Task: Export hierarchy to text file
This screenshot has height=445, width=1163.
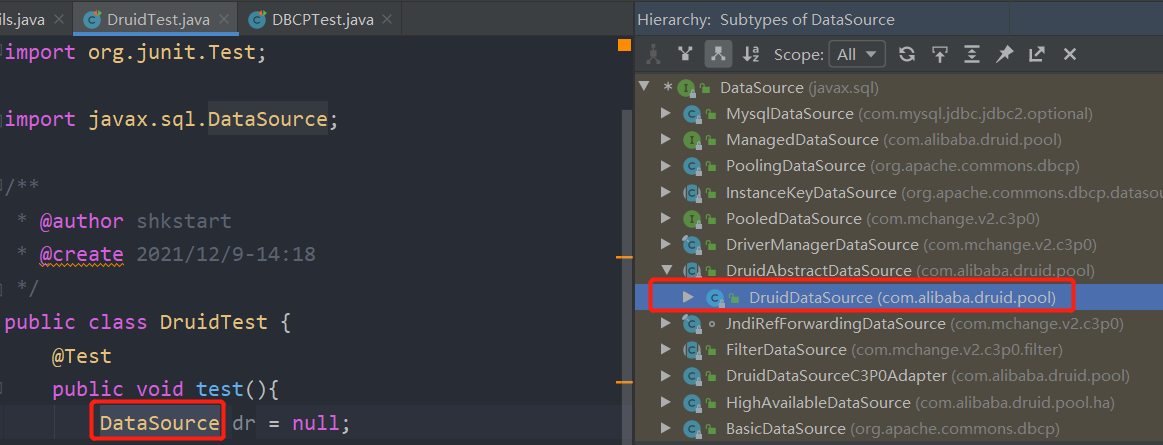Action: point(1037,54)
